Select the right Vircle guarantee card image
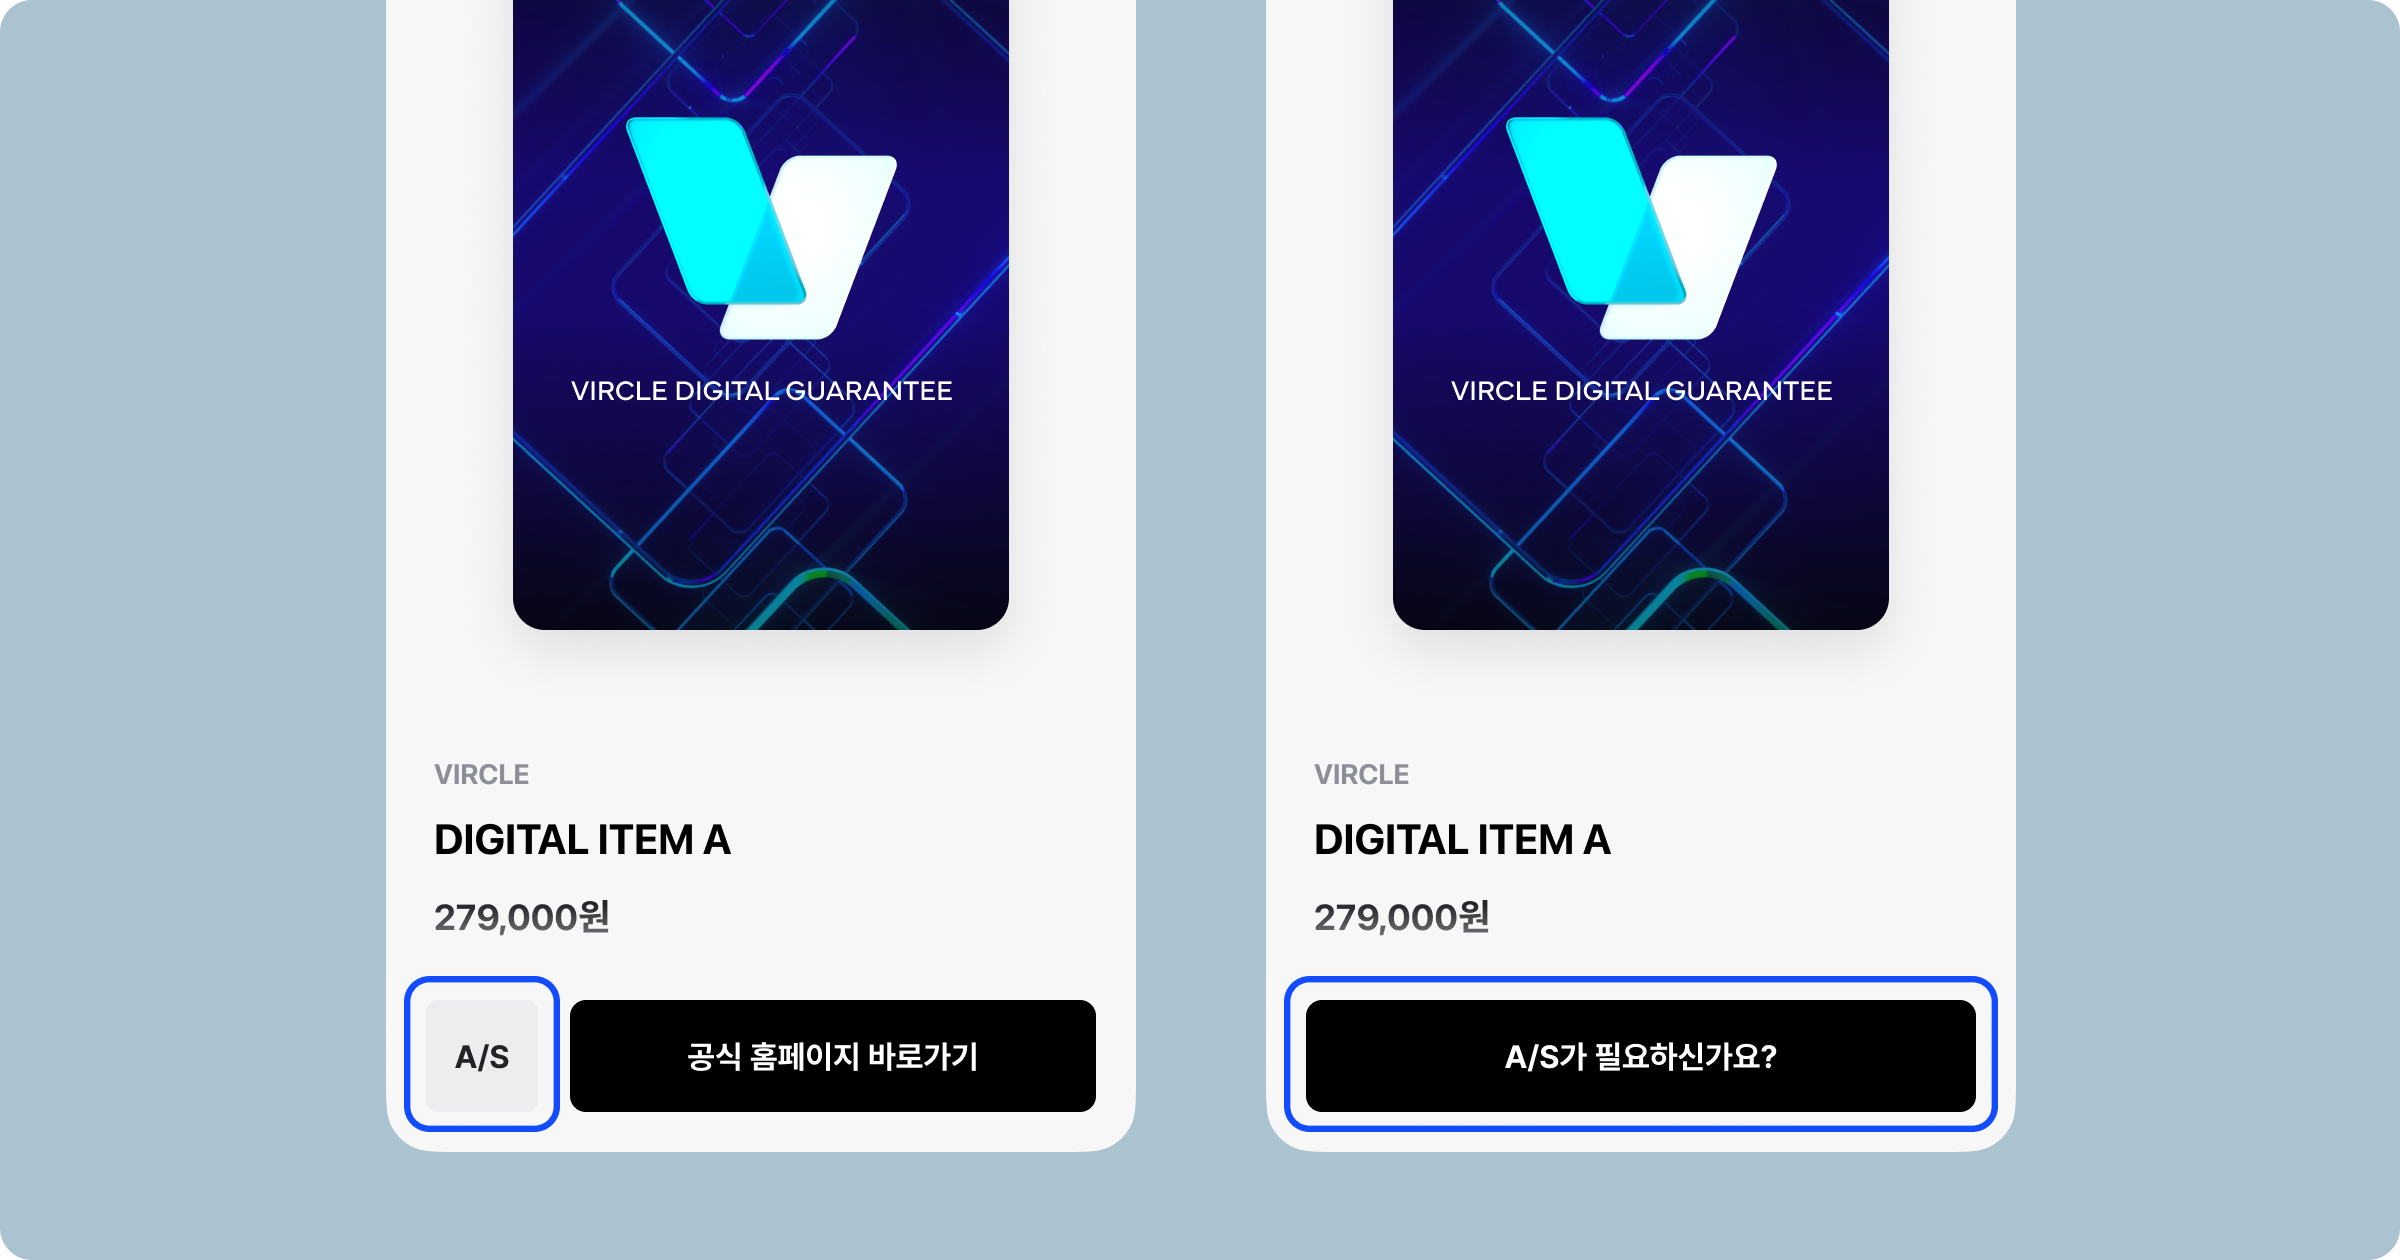The image size is (2400, 1260). [x=1641, y=314]
